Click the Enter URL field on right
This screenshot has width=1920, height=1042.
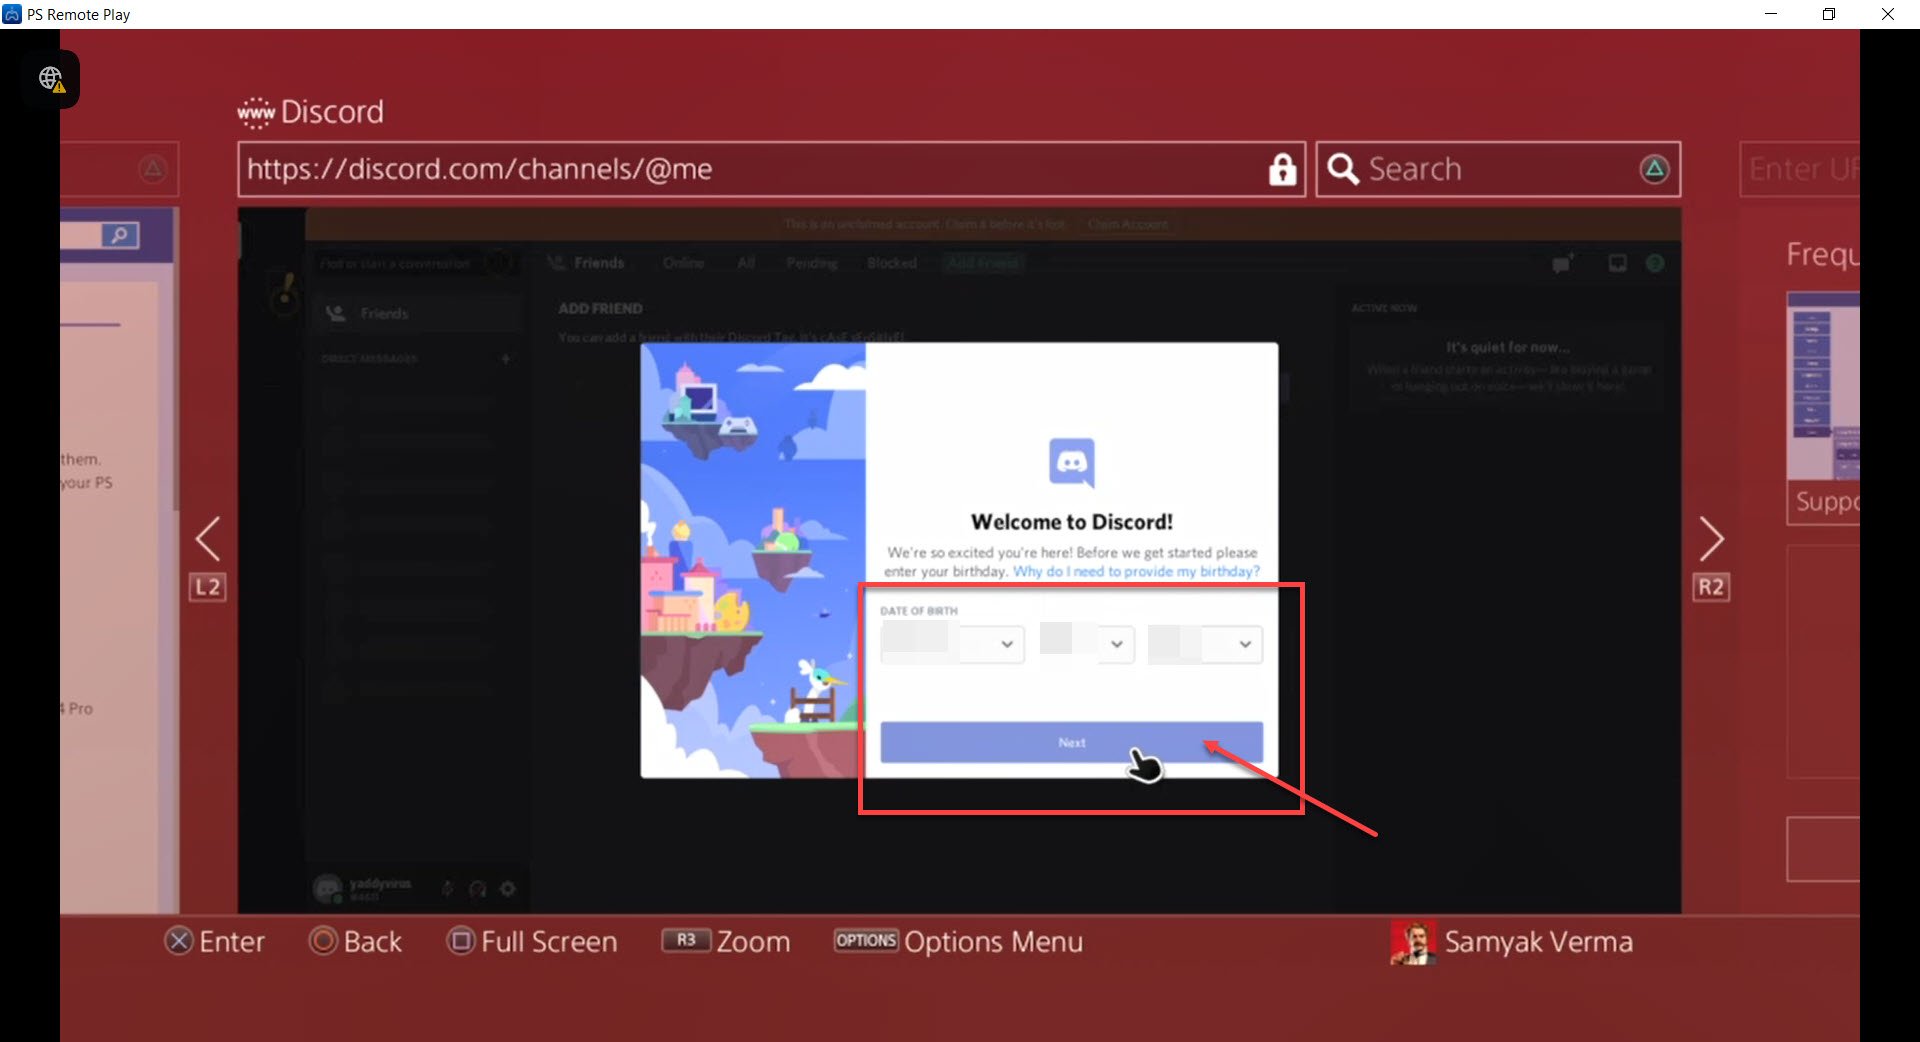click(x=1799, y=169)
